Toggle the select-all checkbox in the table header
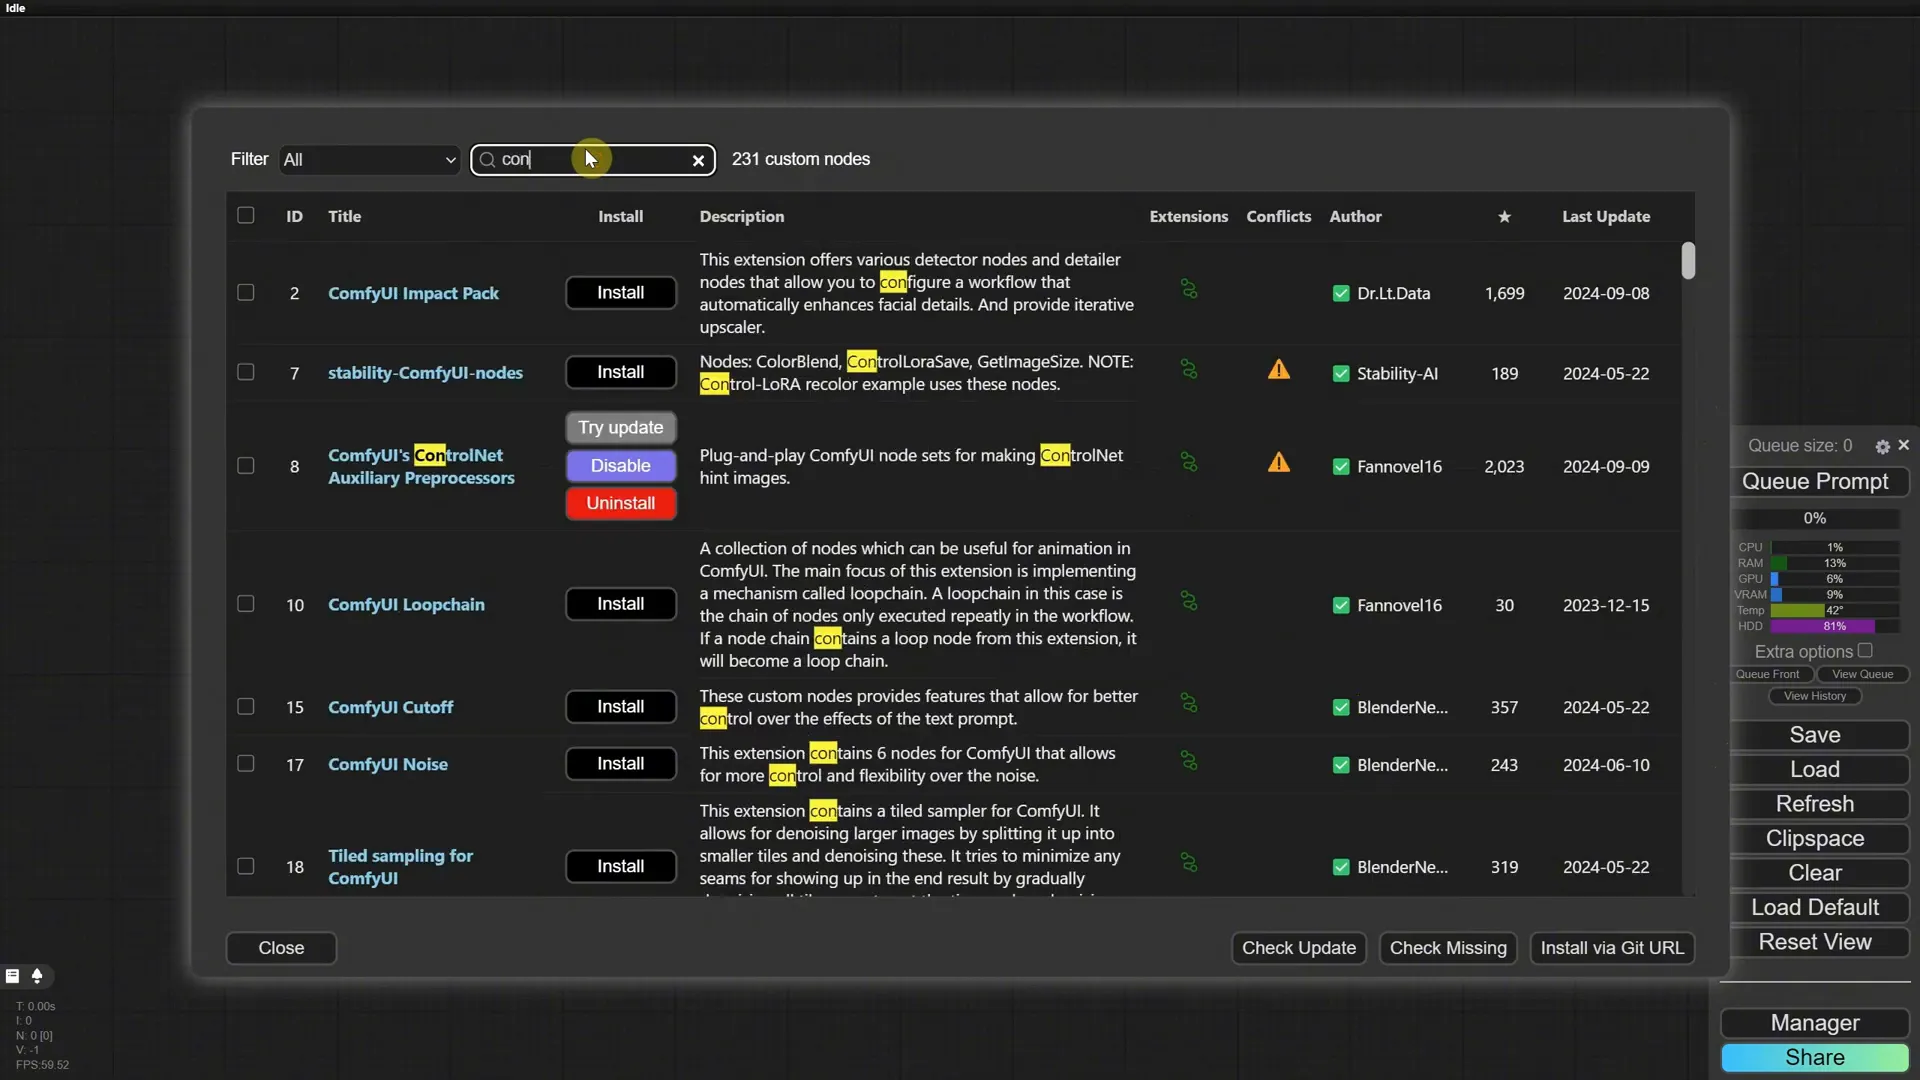The width and height of the screenshot is (1920, 1080). coord(246,216)
